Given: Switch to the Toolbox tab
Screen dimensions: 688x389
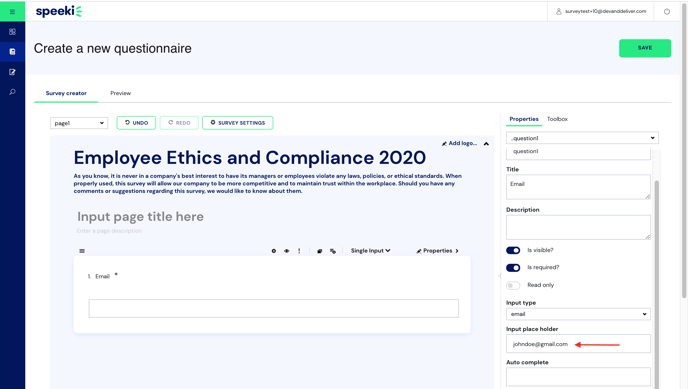Looking at the screenshot, I should pos(557,119).
